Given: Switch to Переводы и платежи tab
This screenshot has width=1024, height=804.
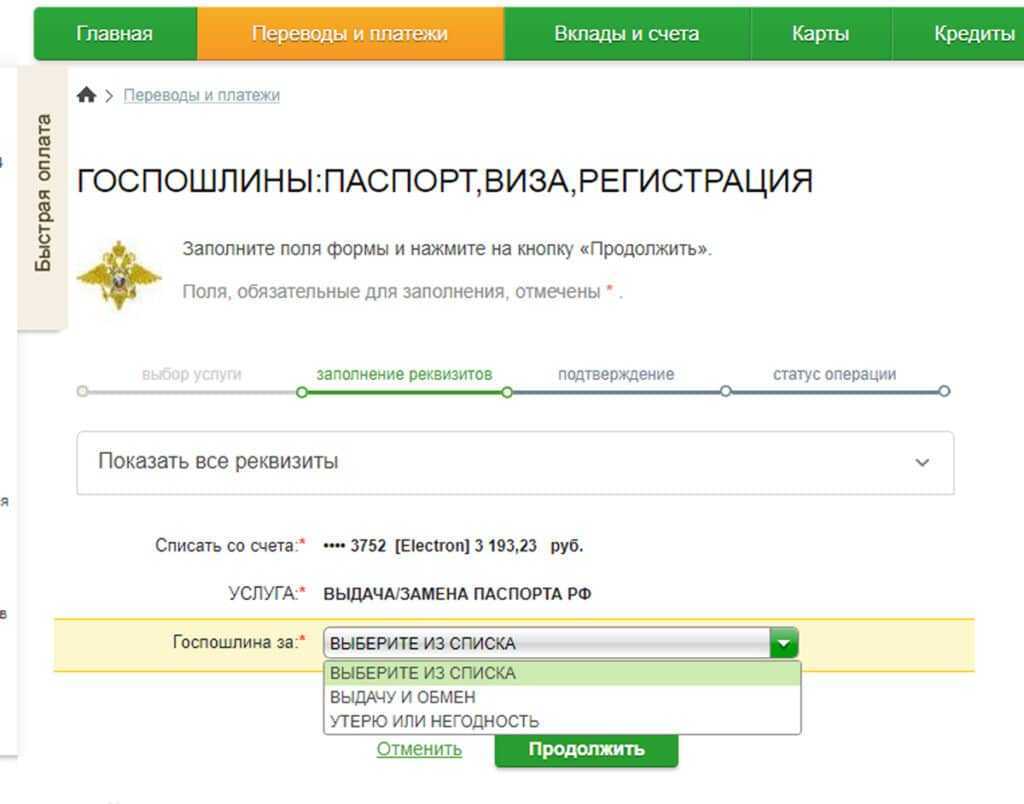Looking at the screenshot, I should tap(350, 34).
